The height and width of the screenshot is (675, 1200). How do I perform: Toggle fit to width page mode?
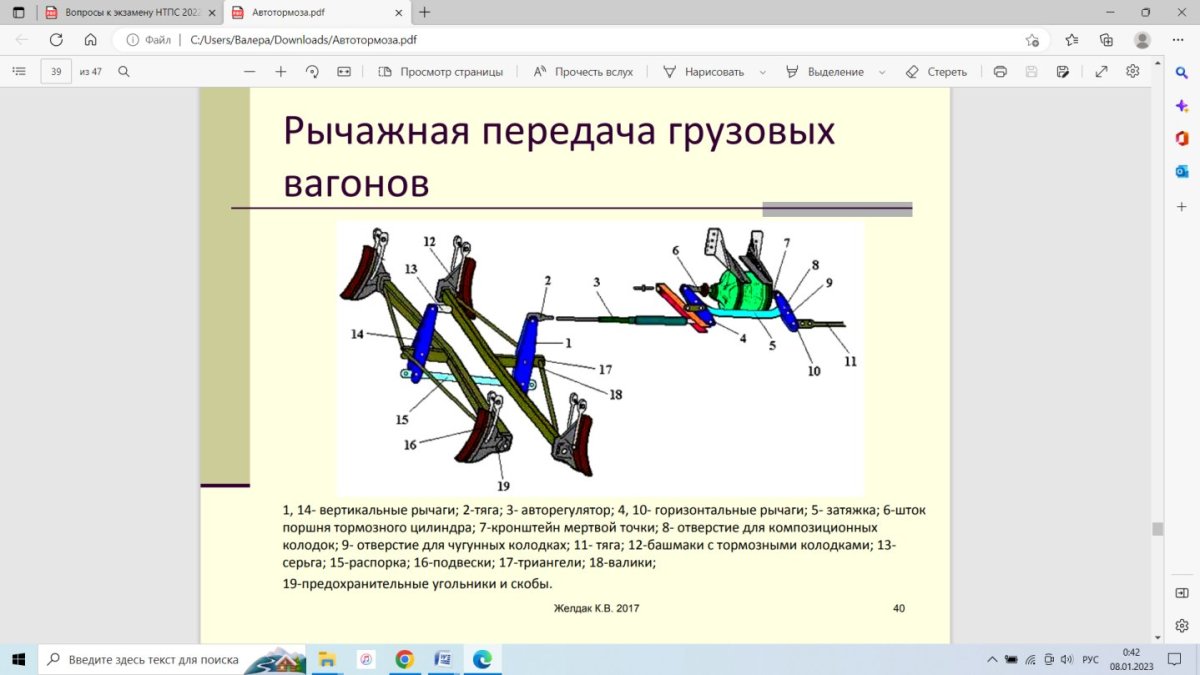[x=341, y=71]
